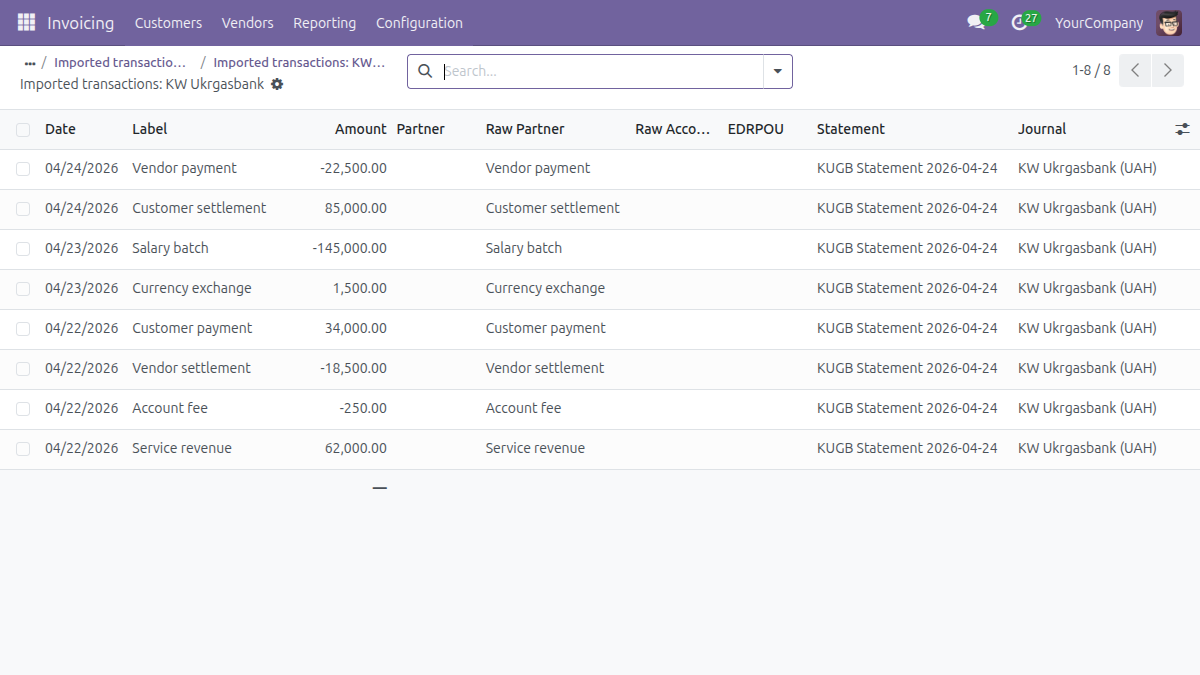Open the Reporting menu
This screenshot has width=1200, height=675.
click(x=325, y=22)
